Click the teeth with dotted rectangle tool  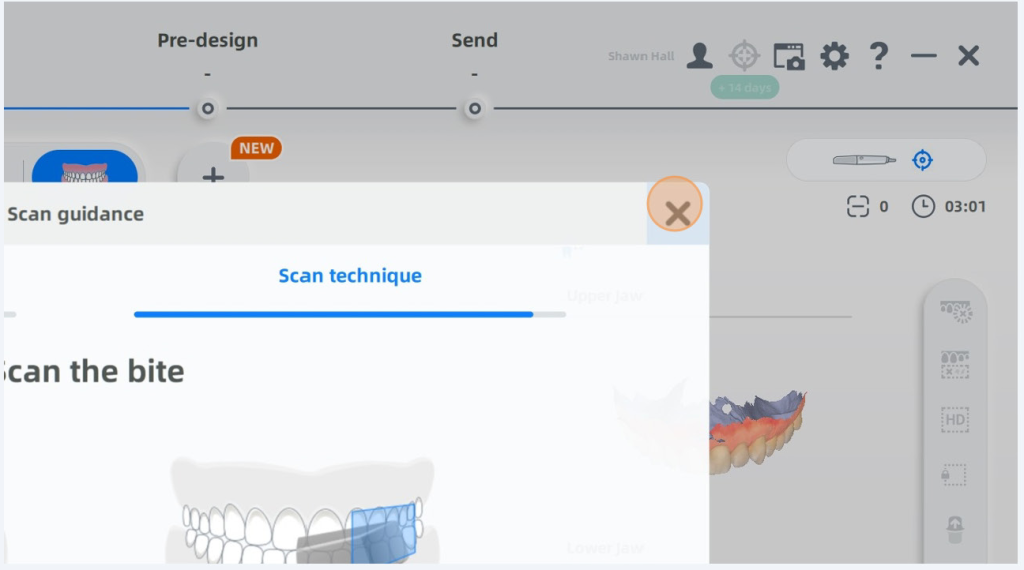point(955,365)
